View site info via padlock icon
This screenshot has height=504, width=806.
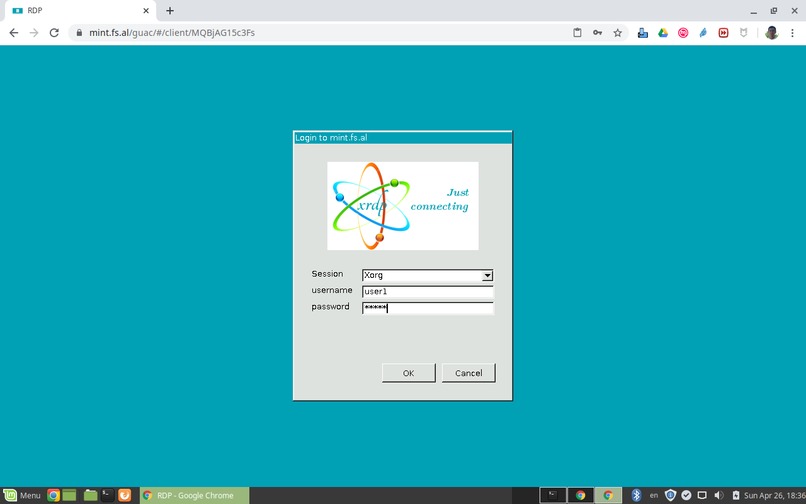pyautogui.click(x=79, y=33)
